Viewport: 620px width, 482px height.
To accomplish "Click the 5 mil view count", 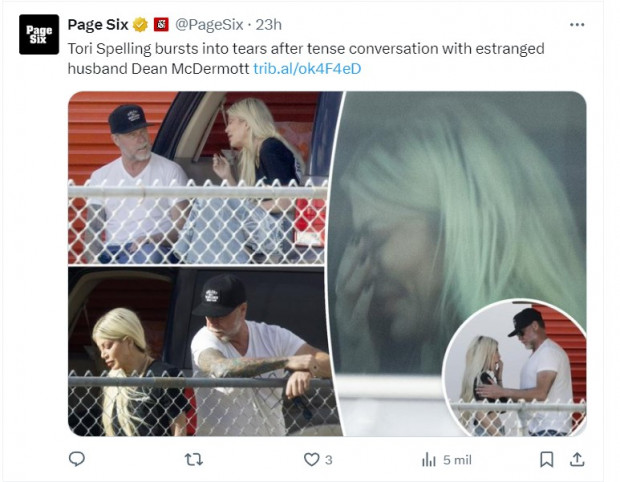I will tap(457, 460).
